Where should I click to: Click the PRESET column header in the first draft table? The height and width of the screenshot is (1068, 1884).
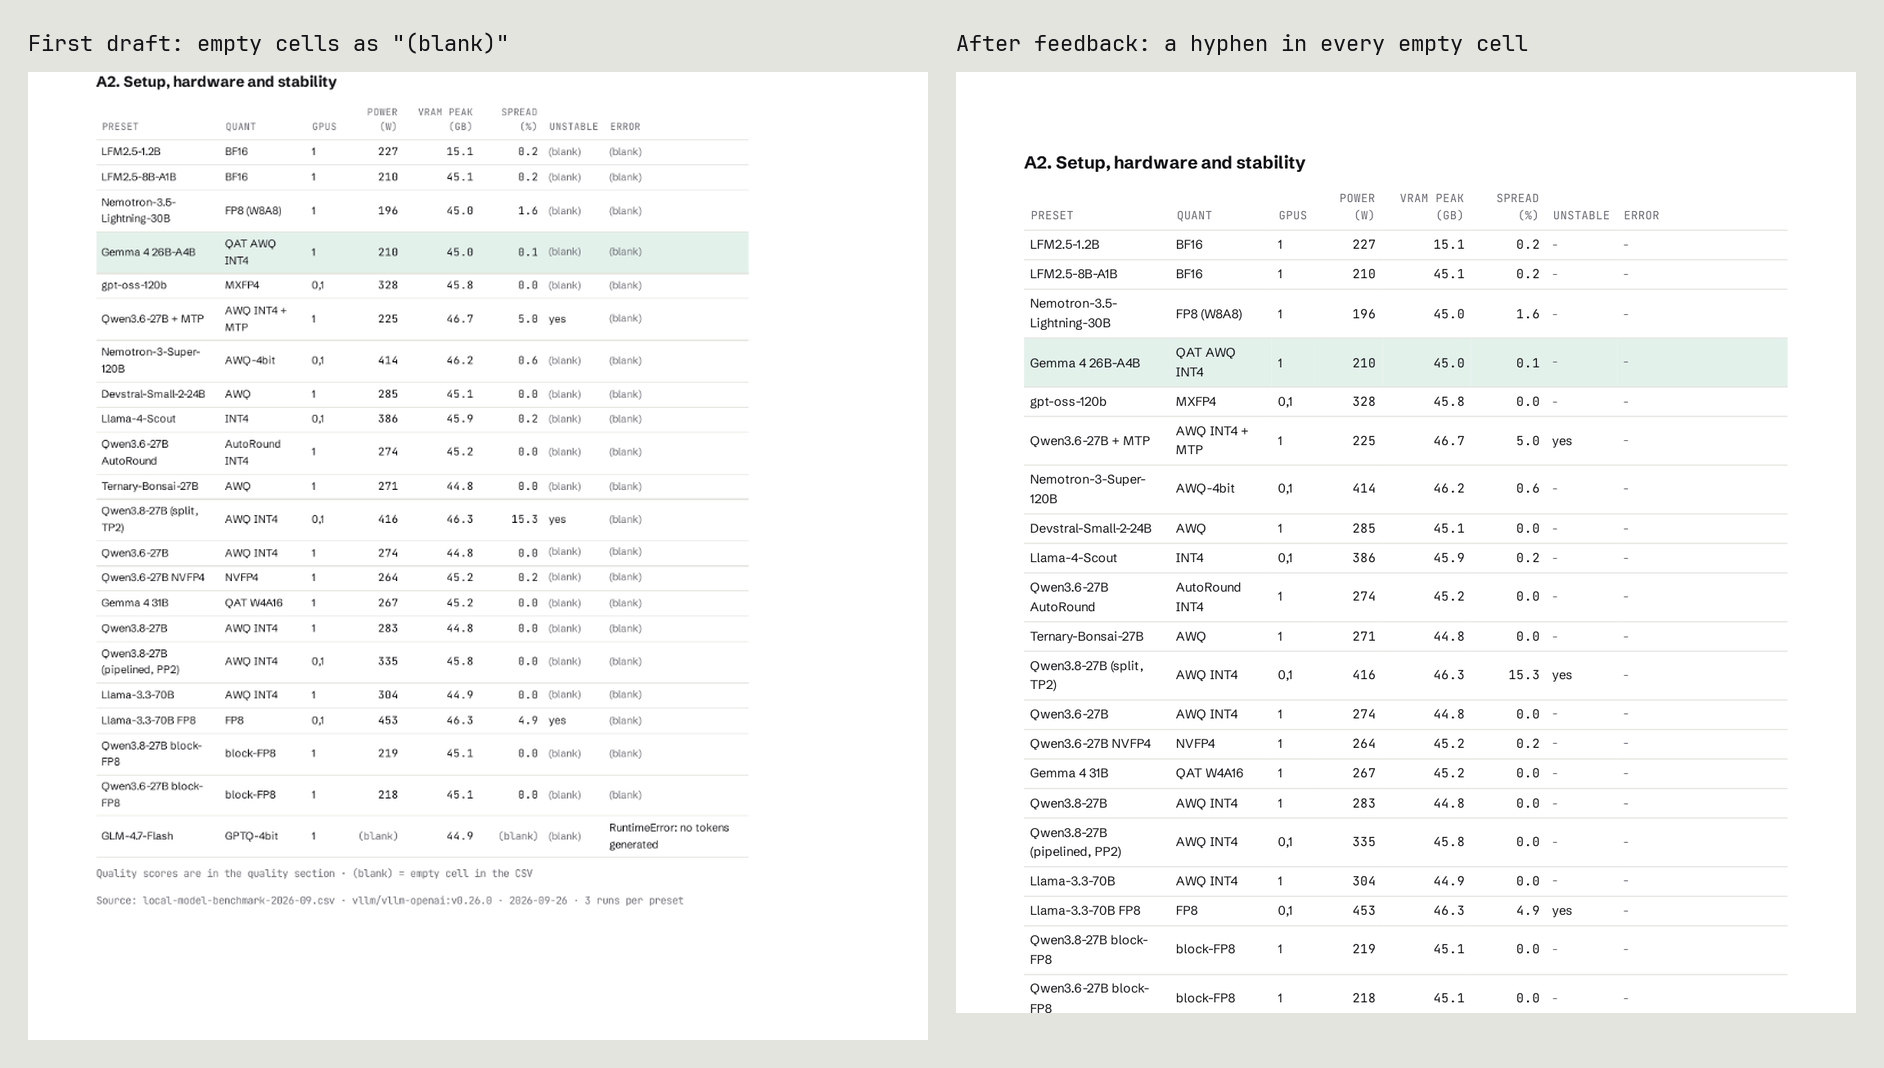pyautogui.click(x=120, y=127)
